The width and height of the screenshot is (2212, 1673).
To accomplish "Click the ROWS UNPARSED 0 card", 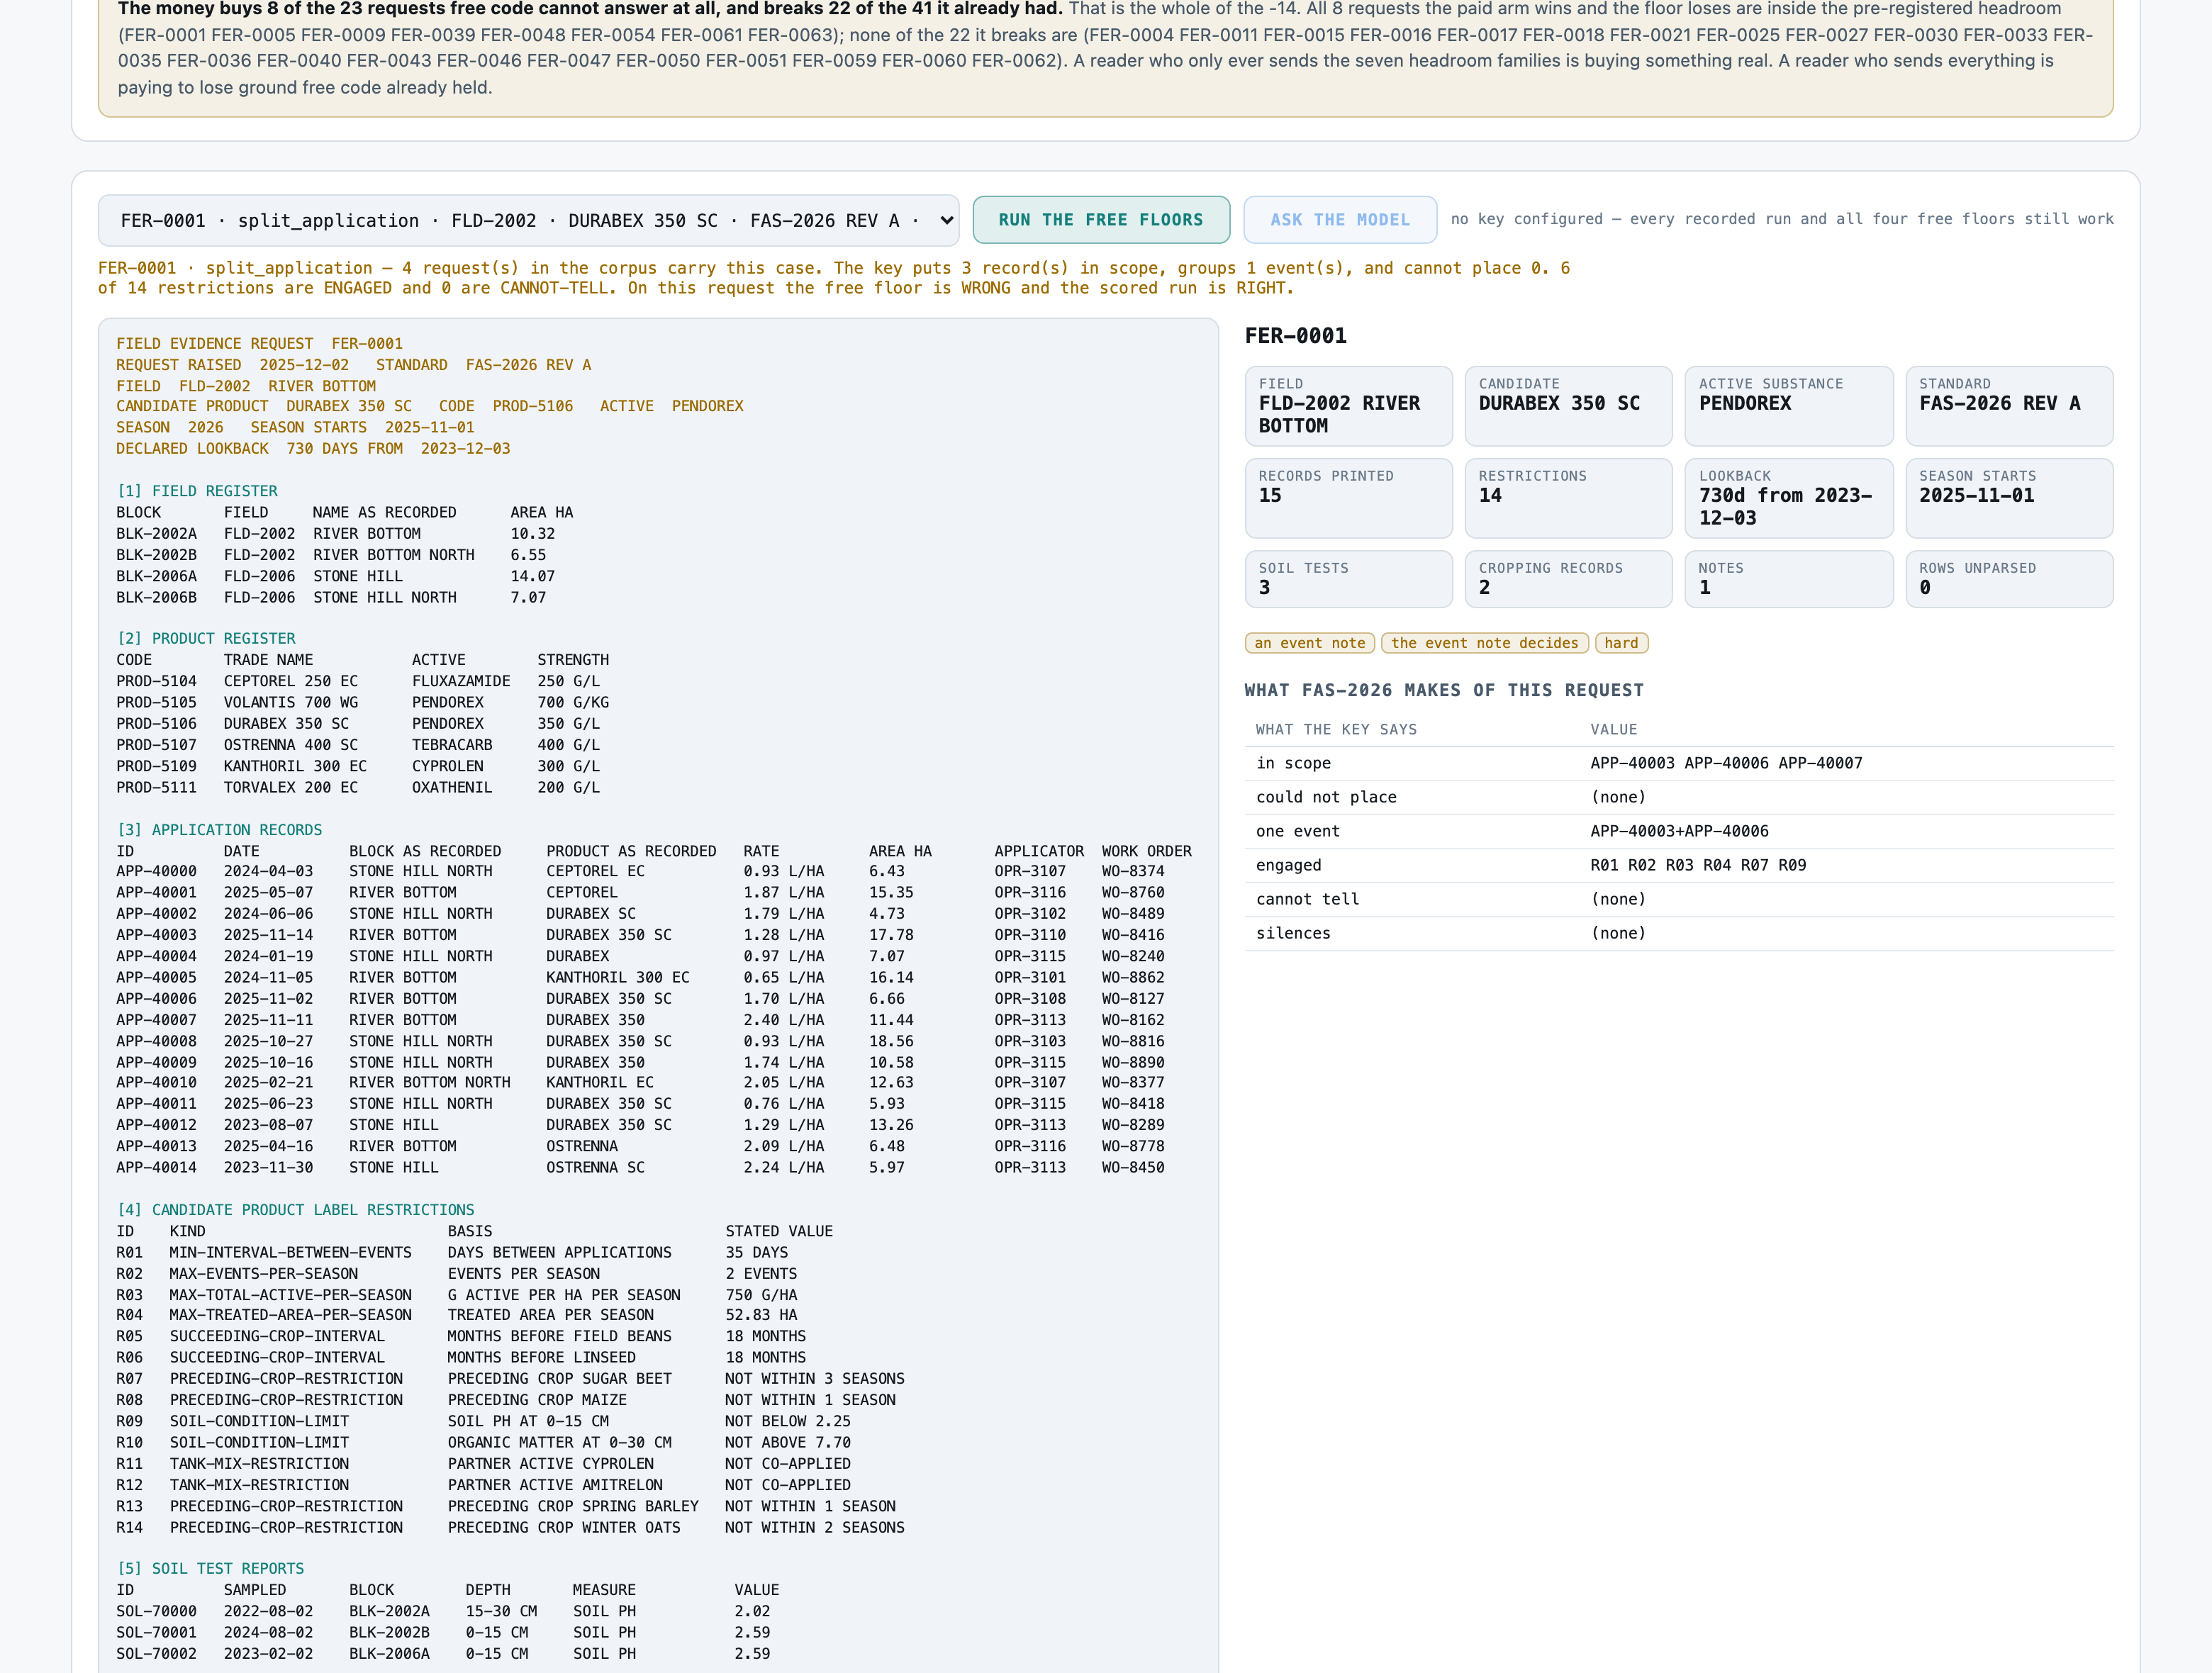I will pos(2009,579).
